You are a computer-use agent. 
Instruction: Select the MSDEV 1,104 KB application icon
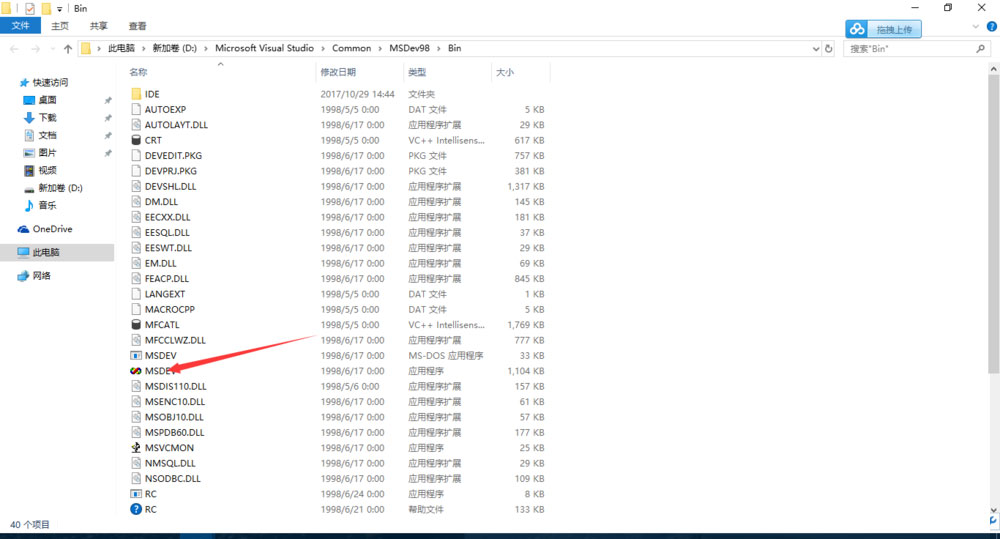tap(136, 371)
